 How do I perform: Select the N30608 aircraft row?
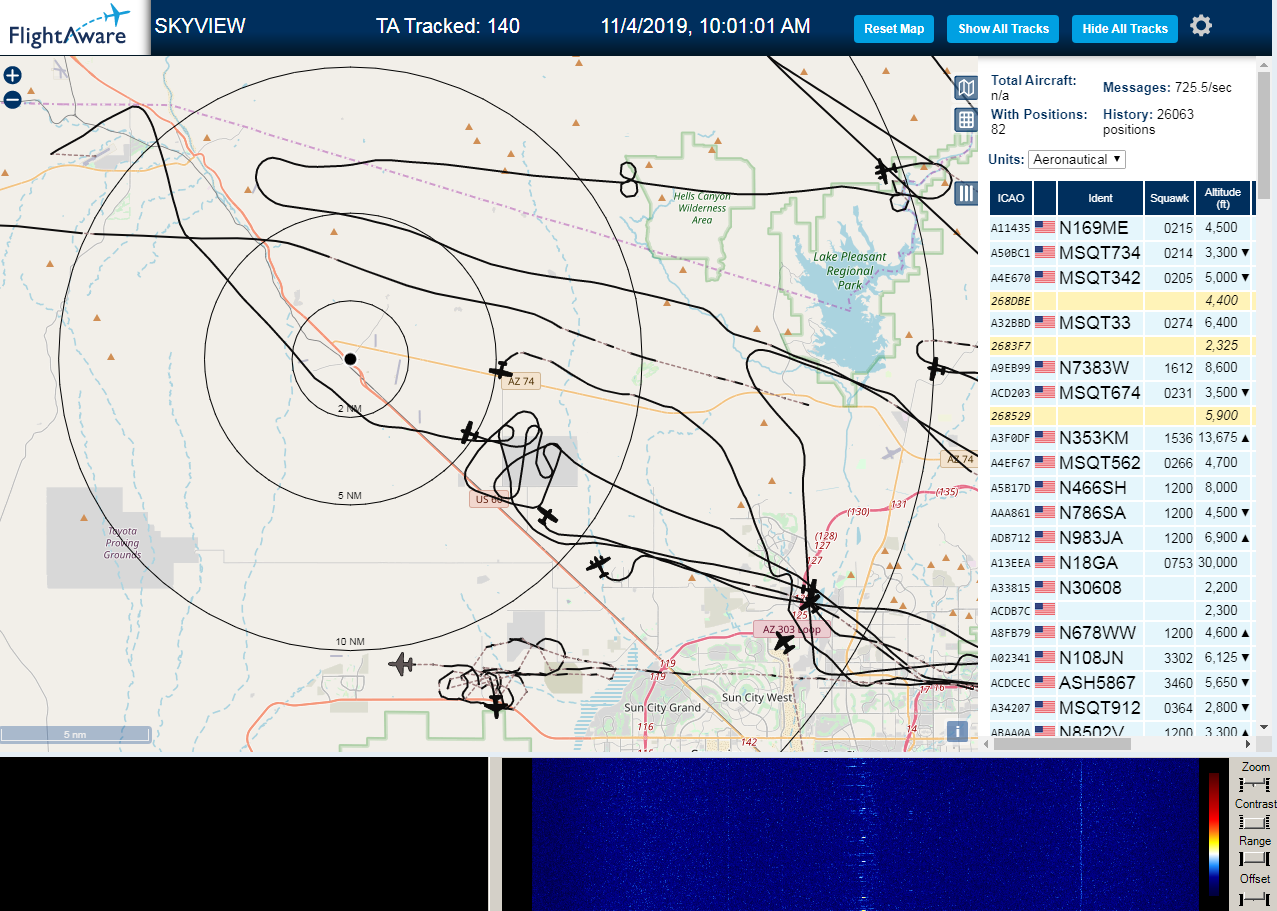[x=1120, y=587]
